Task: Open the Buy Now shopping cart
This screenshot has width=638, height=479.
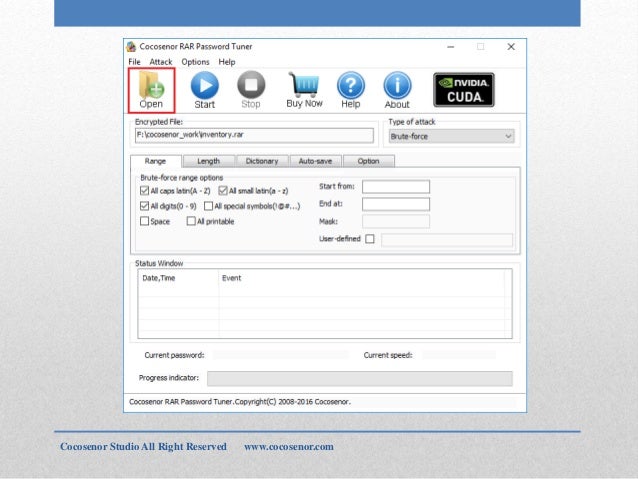Action: click(x=304, y=85)
